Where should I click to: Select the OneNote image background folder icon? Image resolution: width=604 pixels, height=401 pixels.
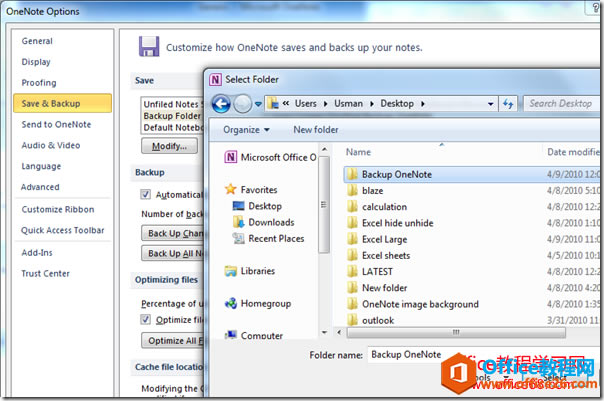[352, 304]
